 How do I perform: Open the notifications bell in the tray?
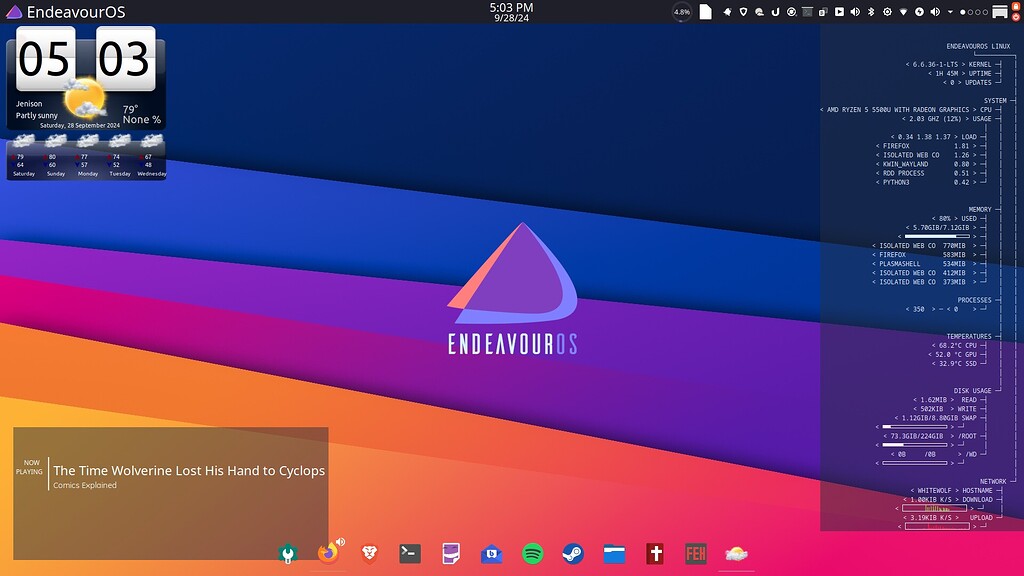728,11
